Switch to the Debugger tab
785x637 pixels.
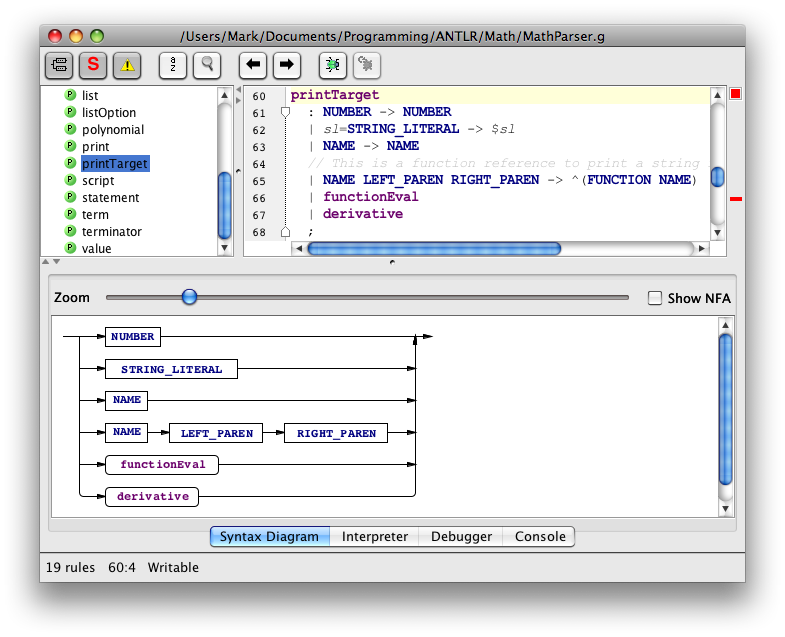(x=461, y=536)
